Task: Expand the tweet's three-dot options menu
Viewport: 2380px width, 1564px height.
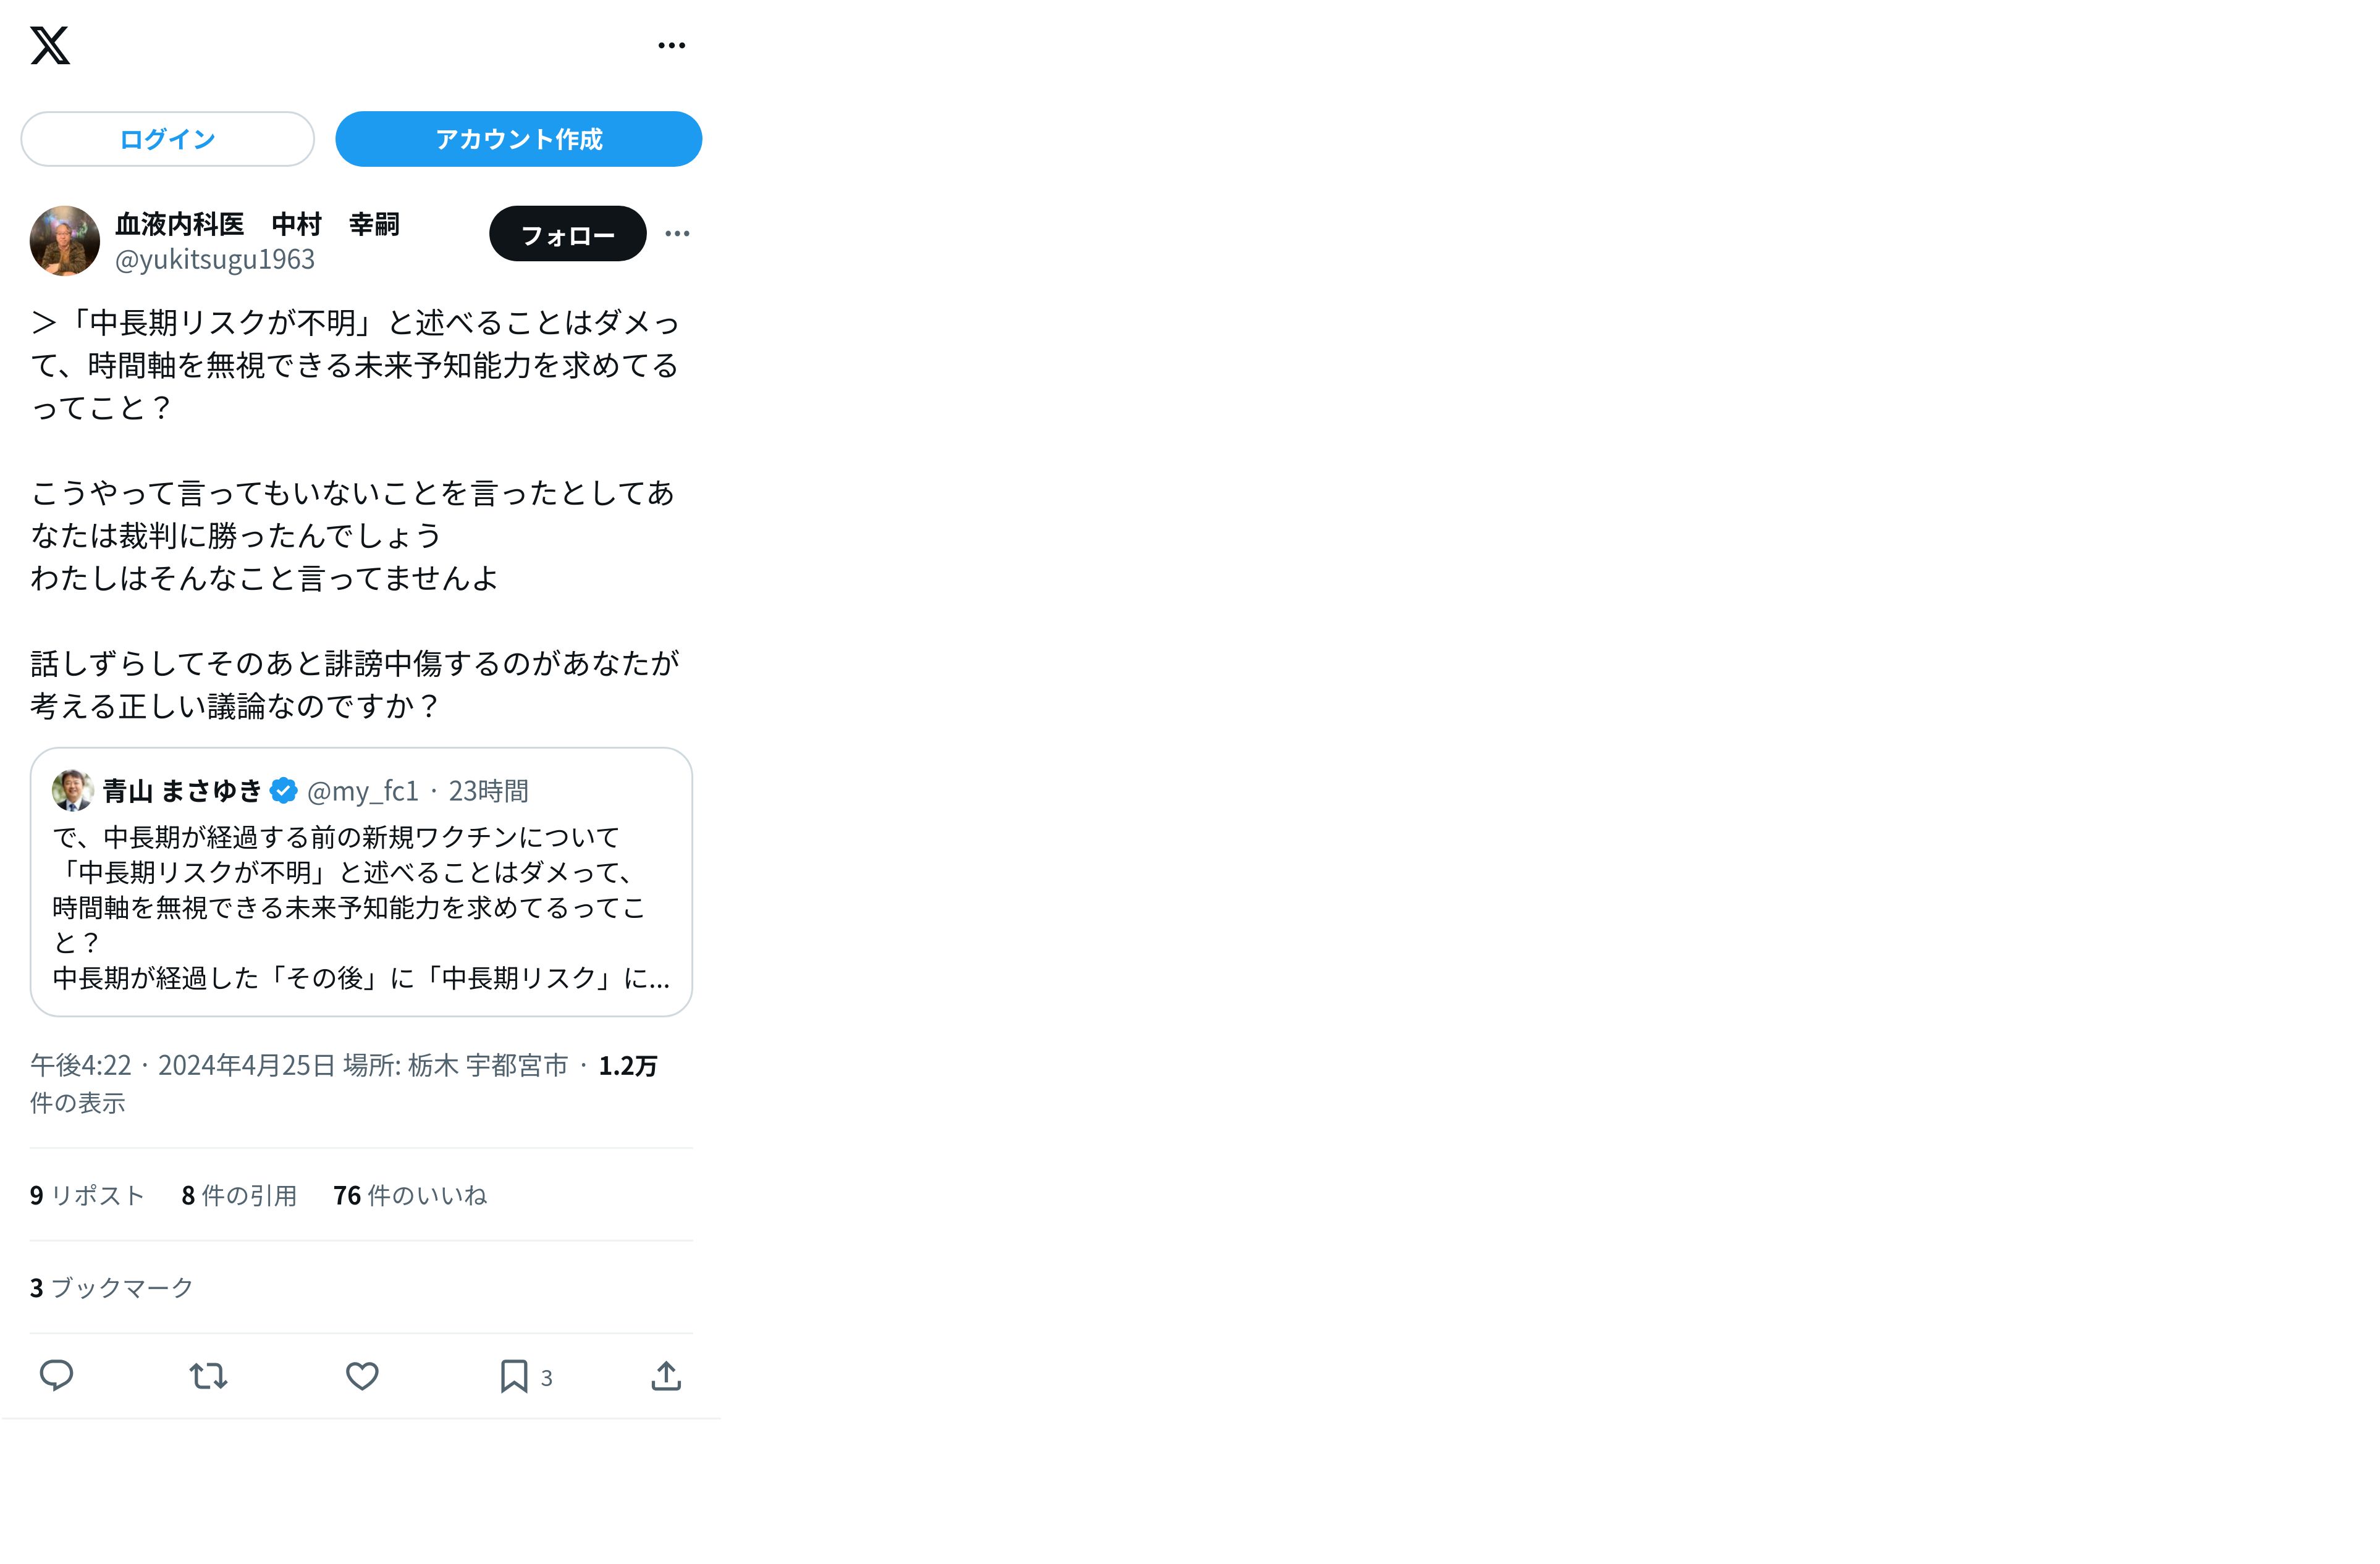Action: [x=677, y=234]
